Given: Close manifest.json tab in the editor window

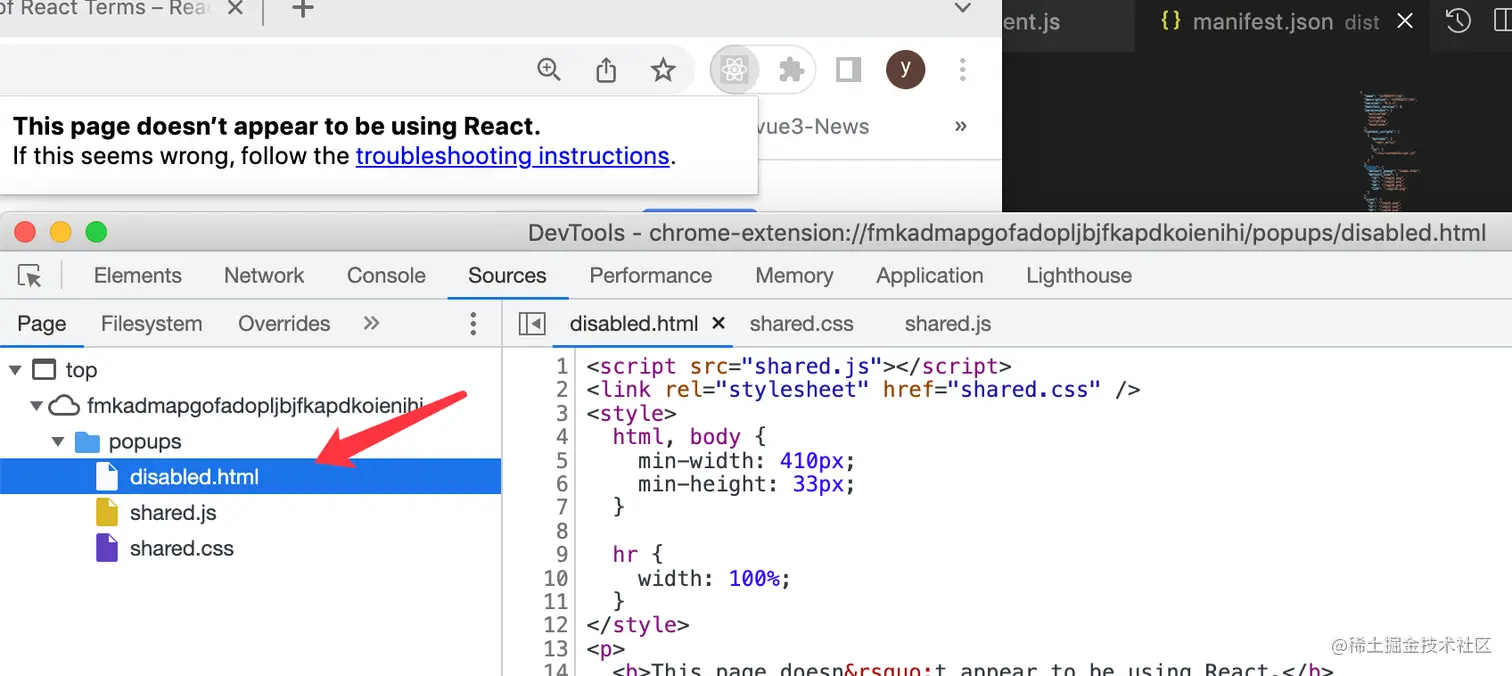Looking at the screenshot, I should 1405,21.
